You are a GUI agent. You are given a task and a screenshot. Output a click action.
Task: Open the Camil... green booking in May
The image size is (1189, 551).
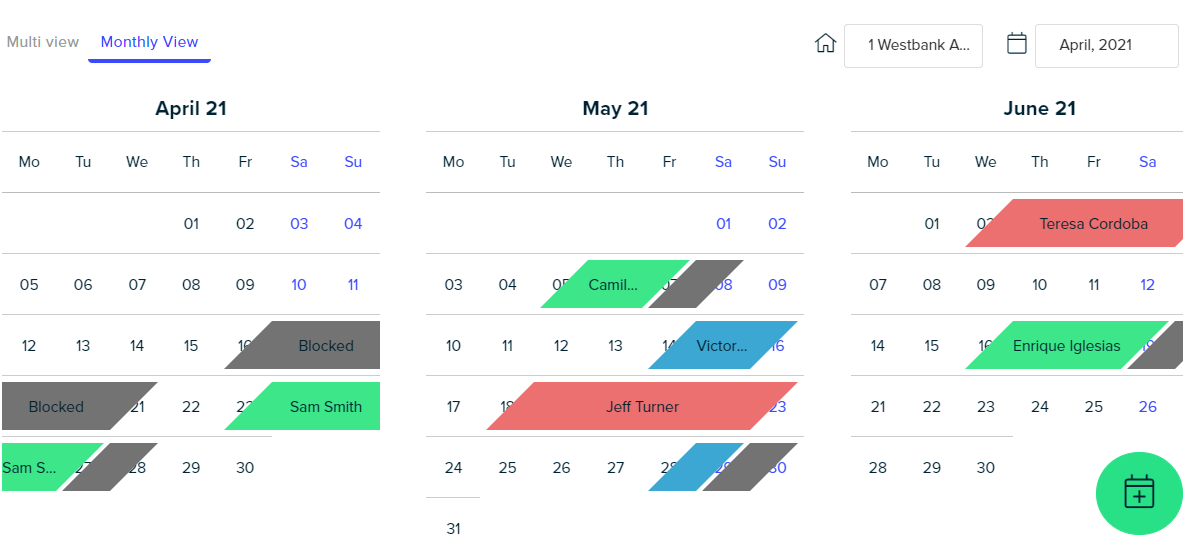point(614,284)
